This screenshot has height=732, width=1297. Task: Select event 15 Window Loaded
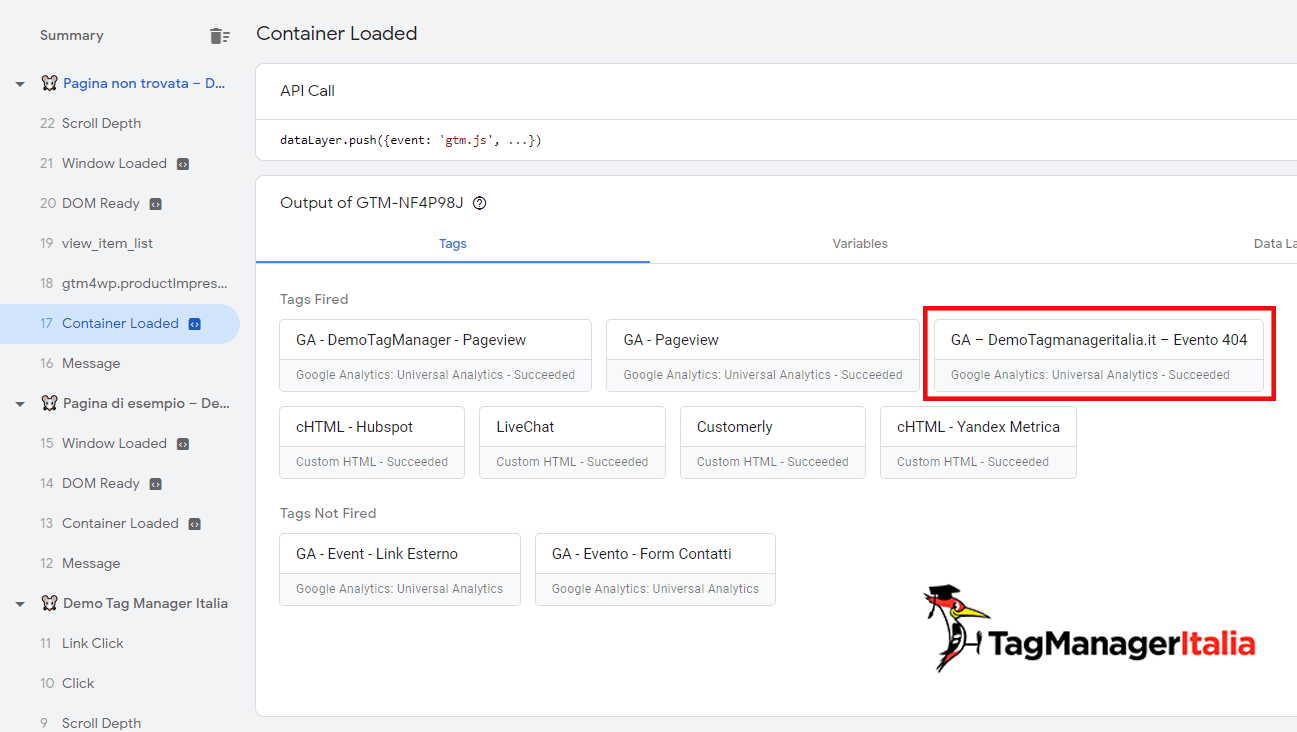point(120,443)
